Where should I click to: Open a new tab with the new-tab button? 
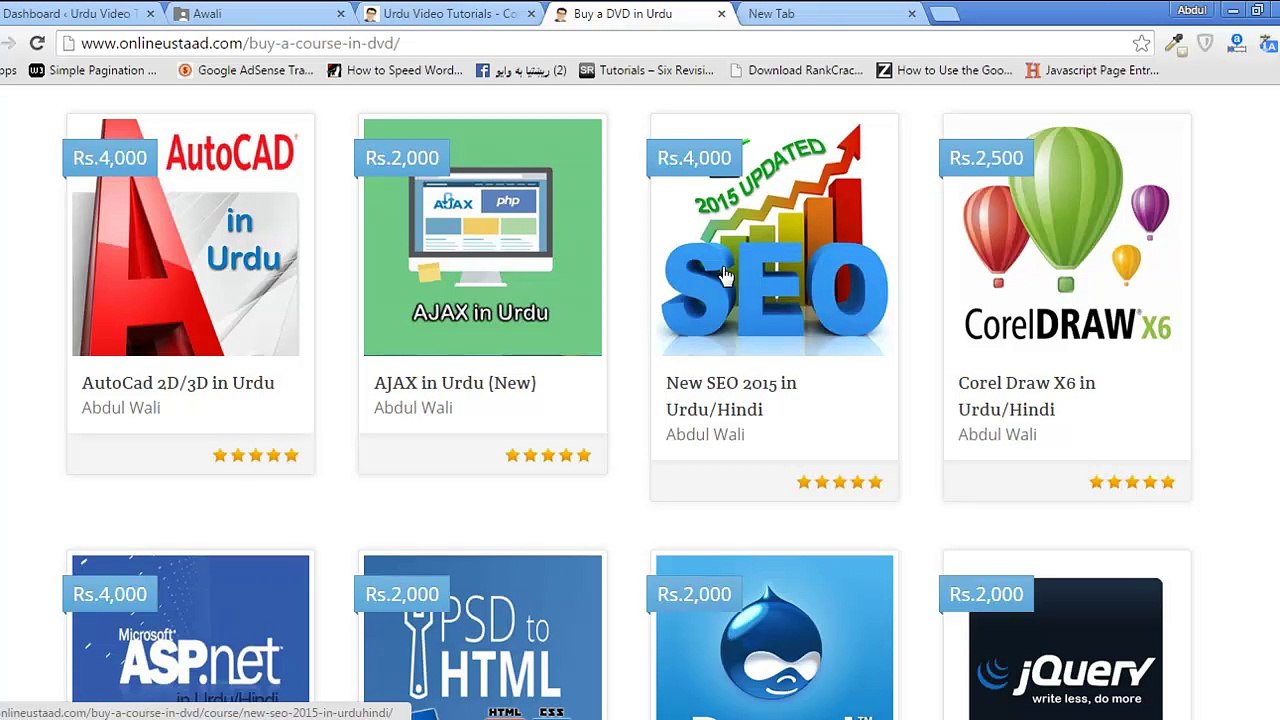[x=944, y=14]
